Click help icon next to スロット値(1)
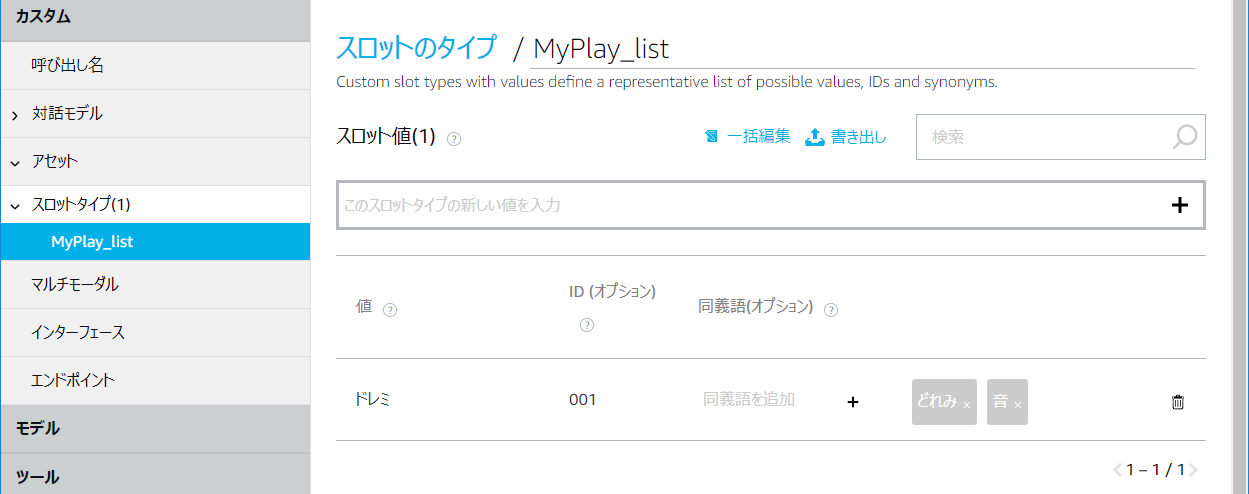Image resolution: width=1249 pixels, height=494 pixels. pos(454,139)
